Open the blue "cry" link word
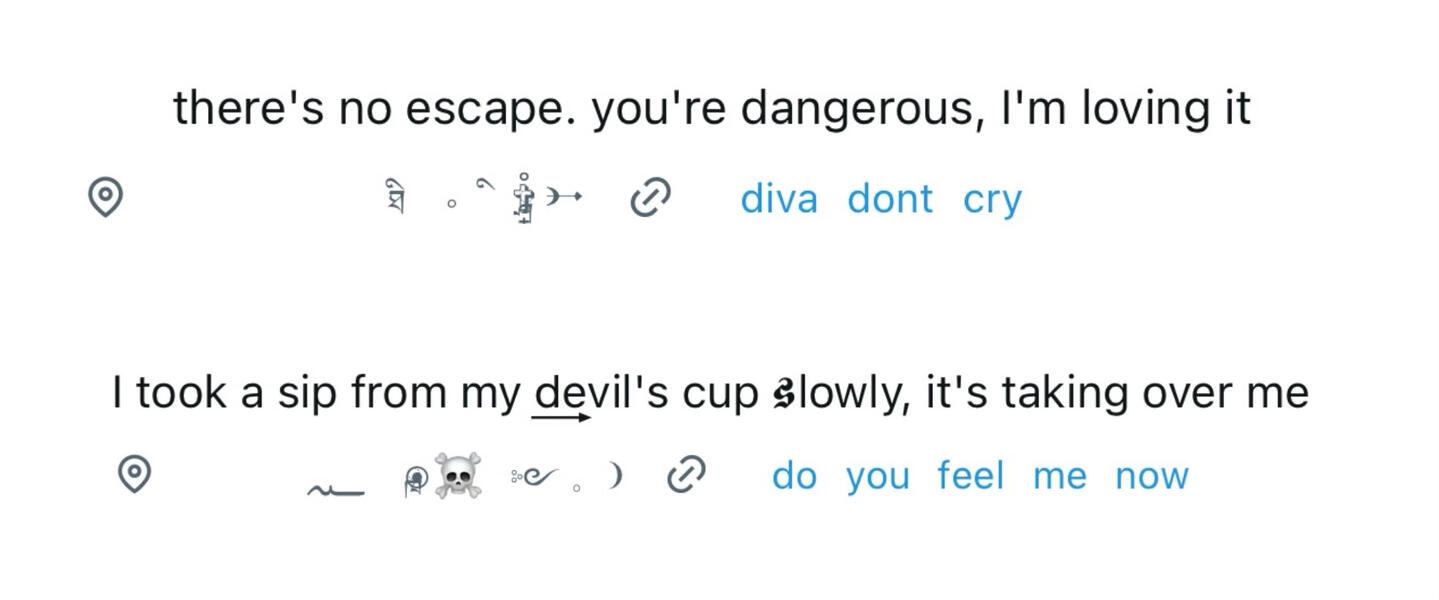The width and height of the screenshot is (1439, 600). (992, 199)
